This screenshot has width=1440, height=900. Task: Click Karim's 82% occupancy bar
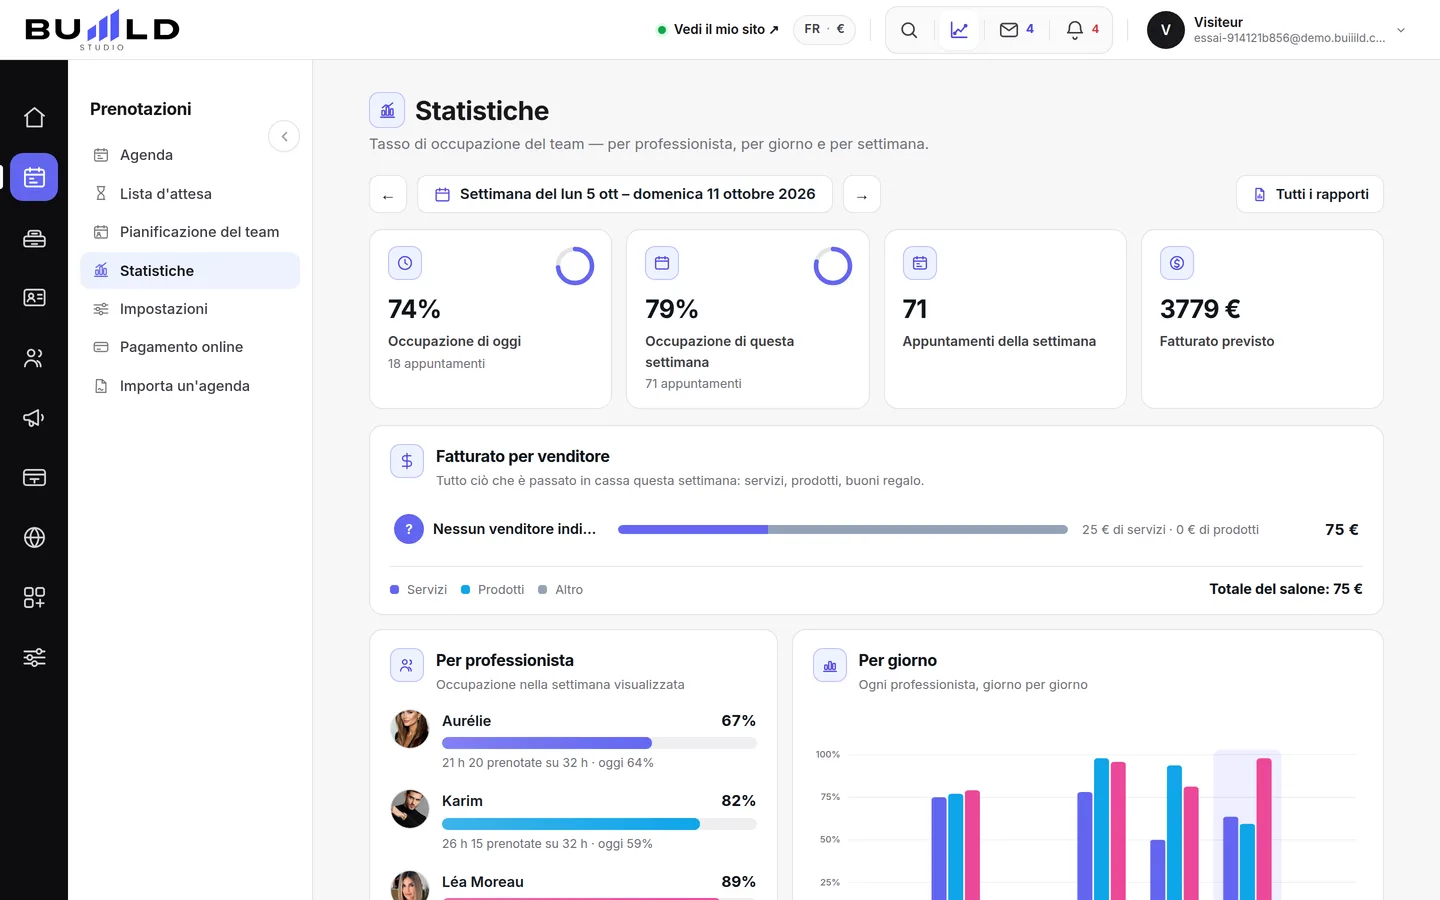click(599, 824)
